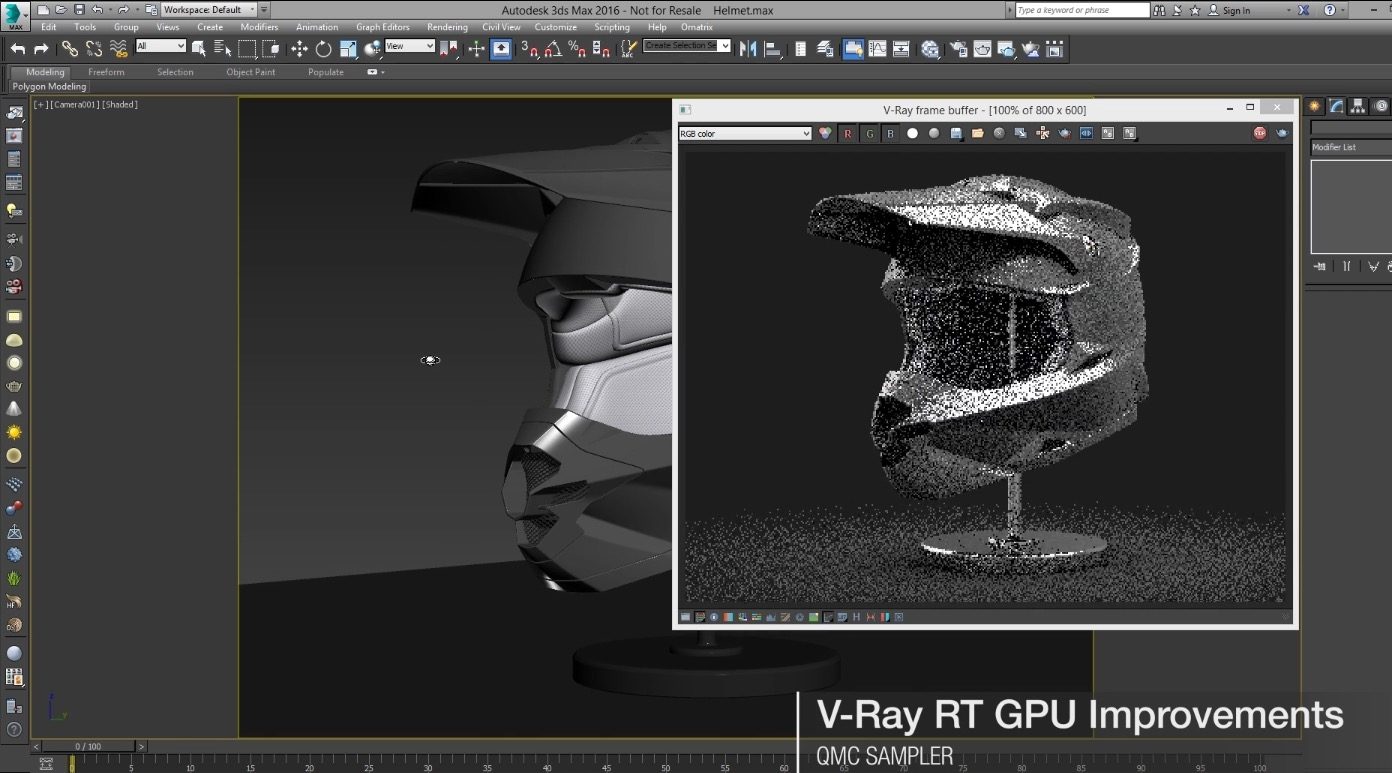The image size is (1392, 773).
Task: Save the image from V-Ray frame buffer
Action: (x=956, y=133)
